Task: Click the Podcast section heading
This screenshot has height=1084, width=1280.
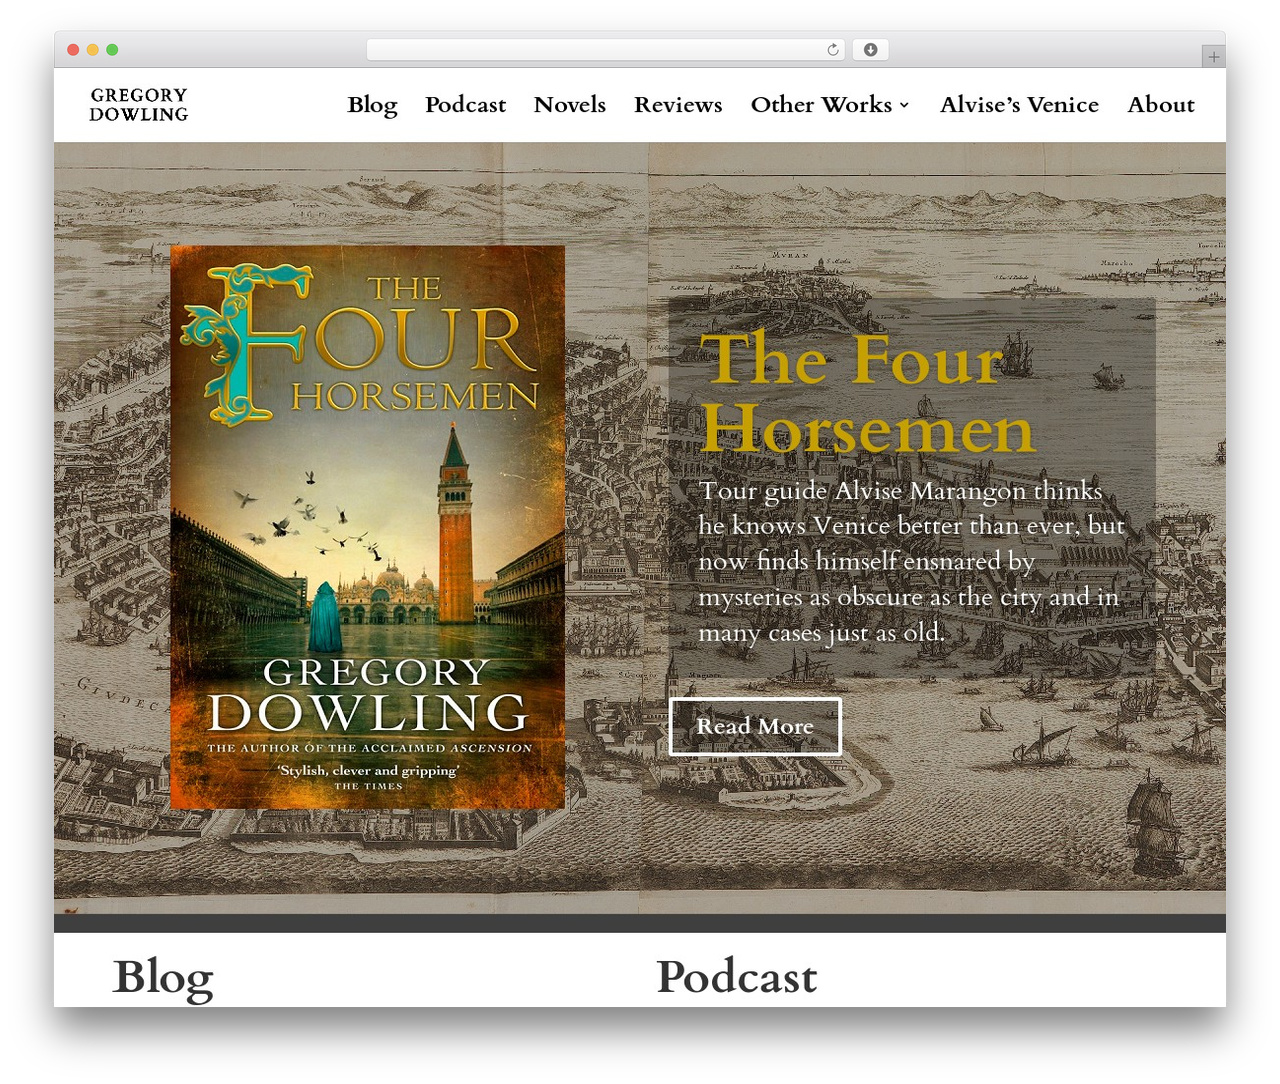Action: pyautogui.click(x=737, y=977)
